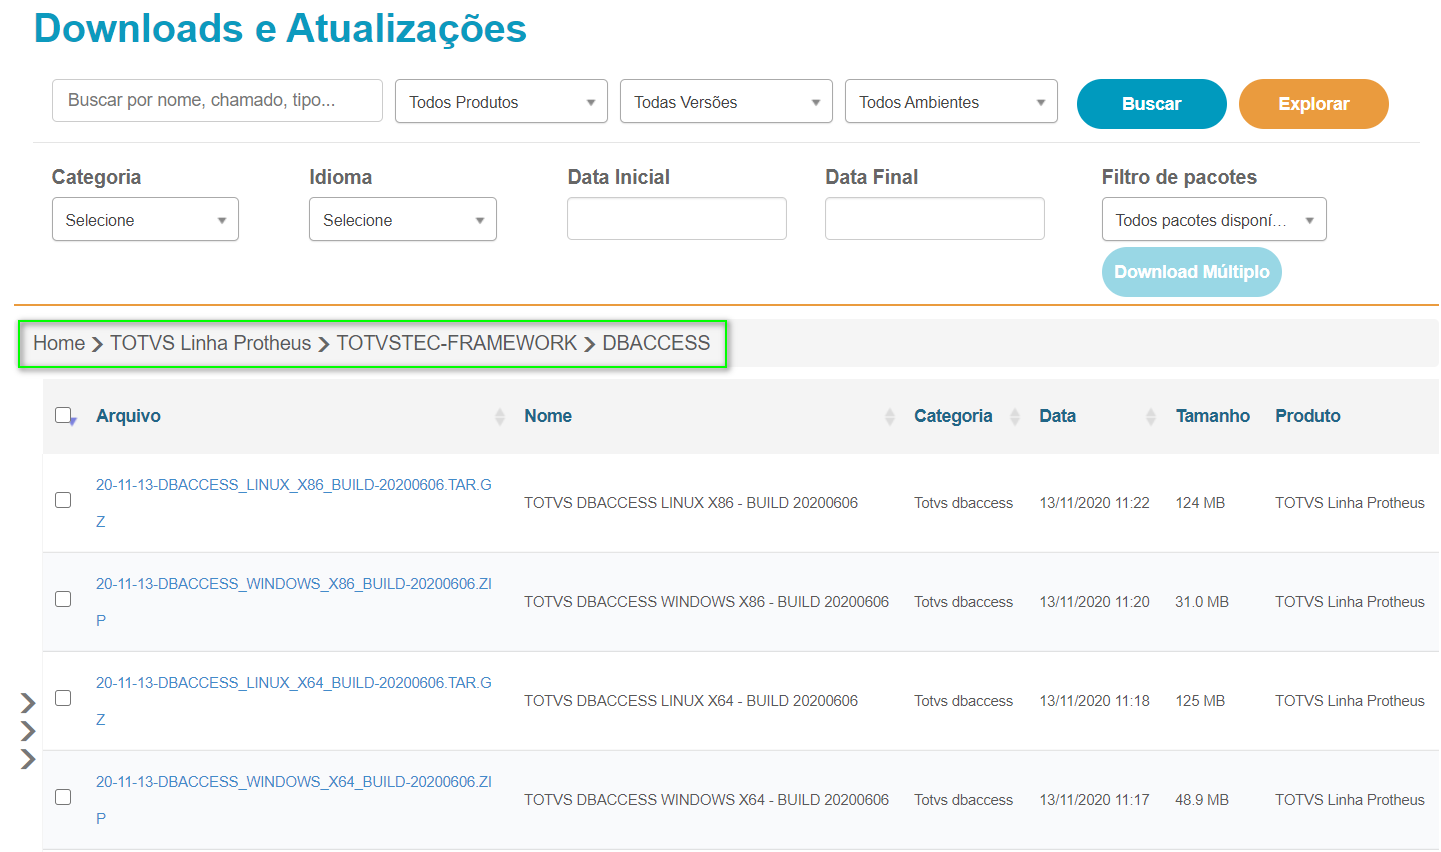Focus the search by name field
This screenshot has height=852, width=1441.
(217, 101)
